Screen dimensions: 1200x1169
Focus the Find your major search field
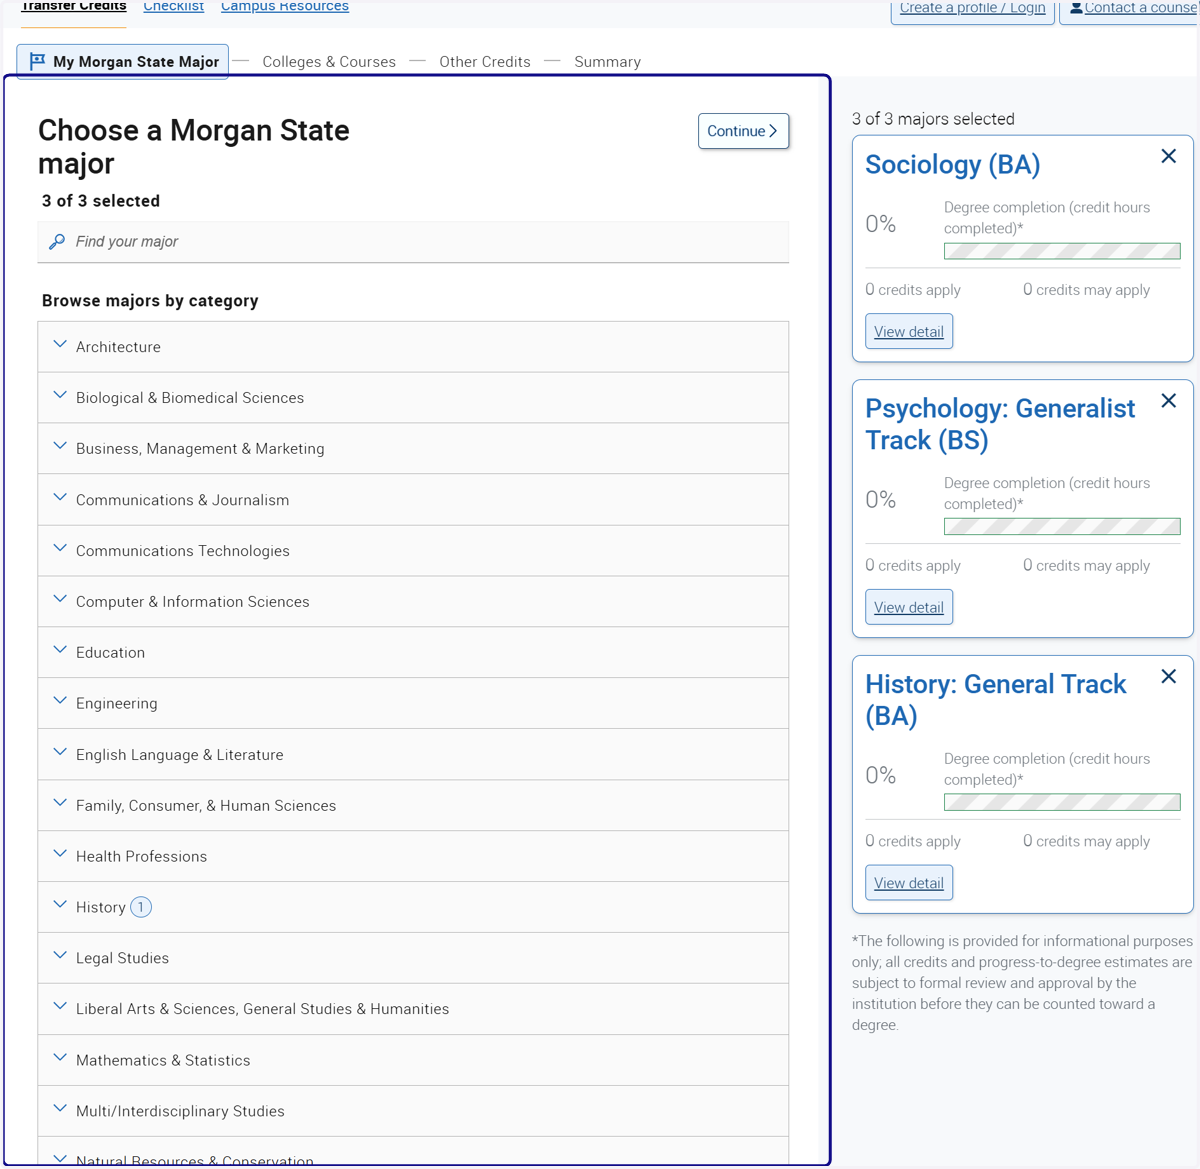[413, 242]
